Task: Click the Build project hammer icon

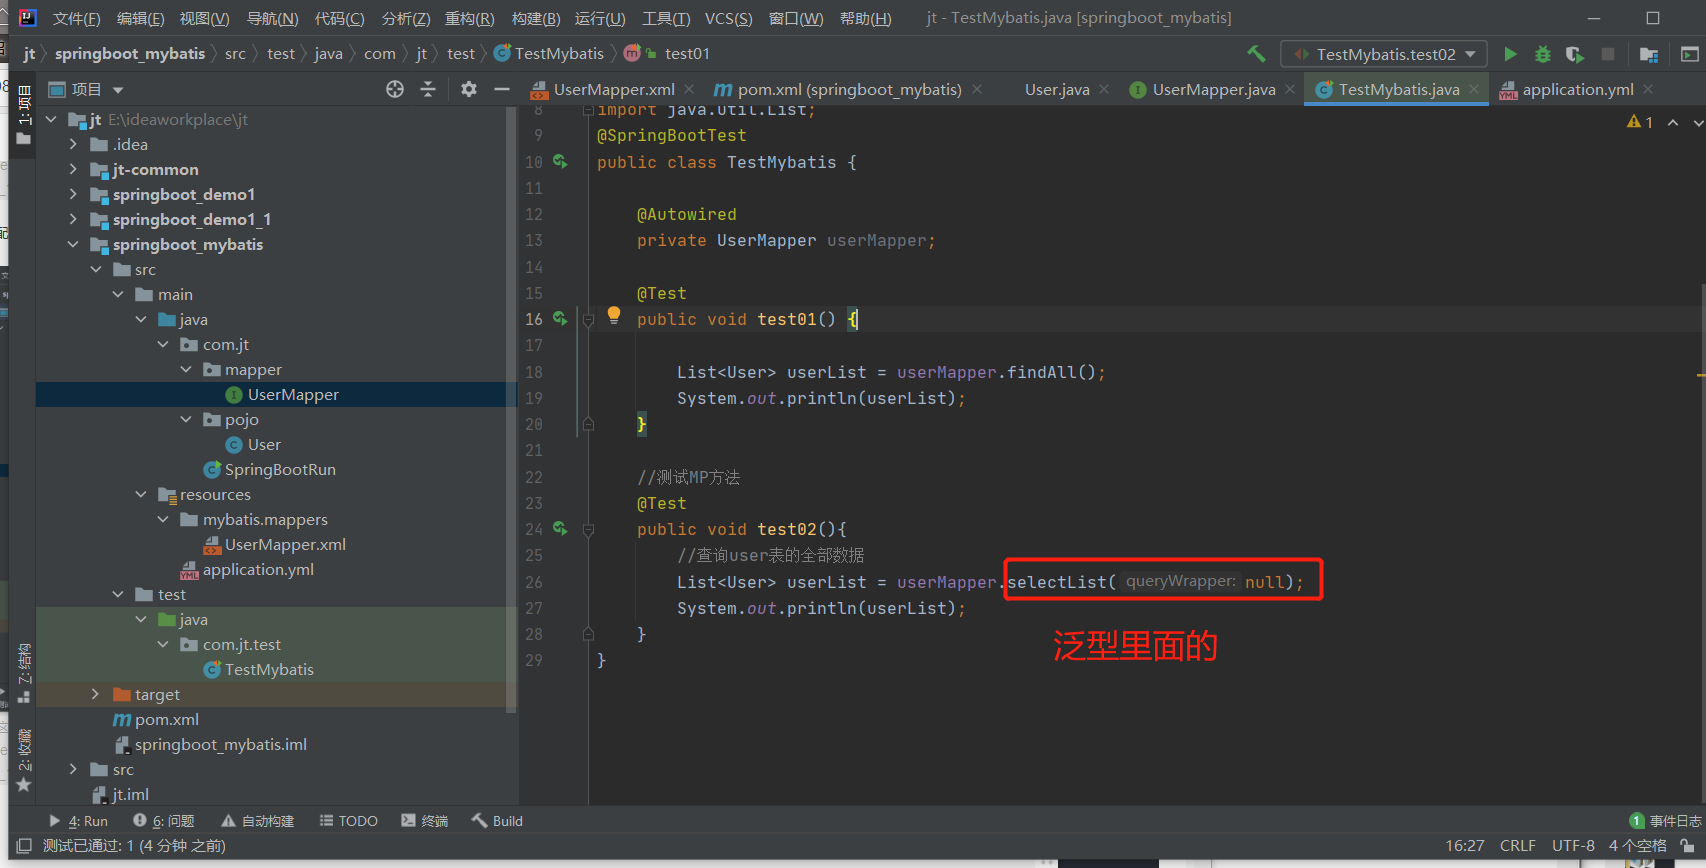Action: pos(1256,54)
